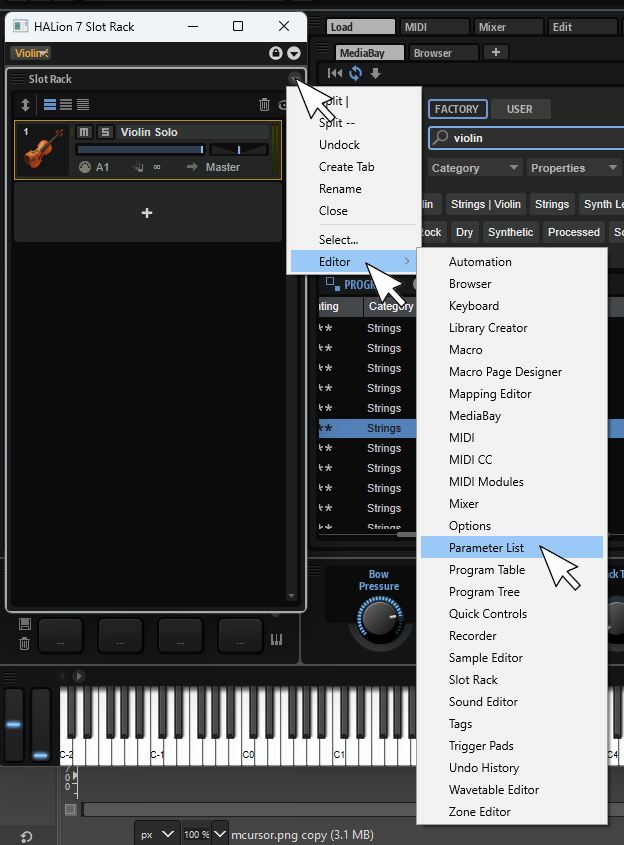The width and height of the screenshot is (624, 845).
Task: Click the trash icon beside the trigger pads
Action: click(24, 643)
